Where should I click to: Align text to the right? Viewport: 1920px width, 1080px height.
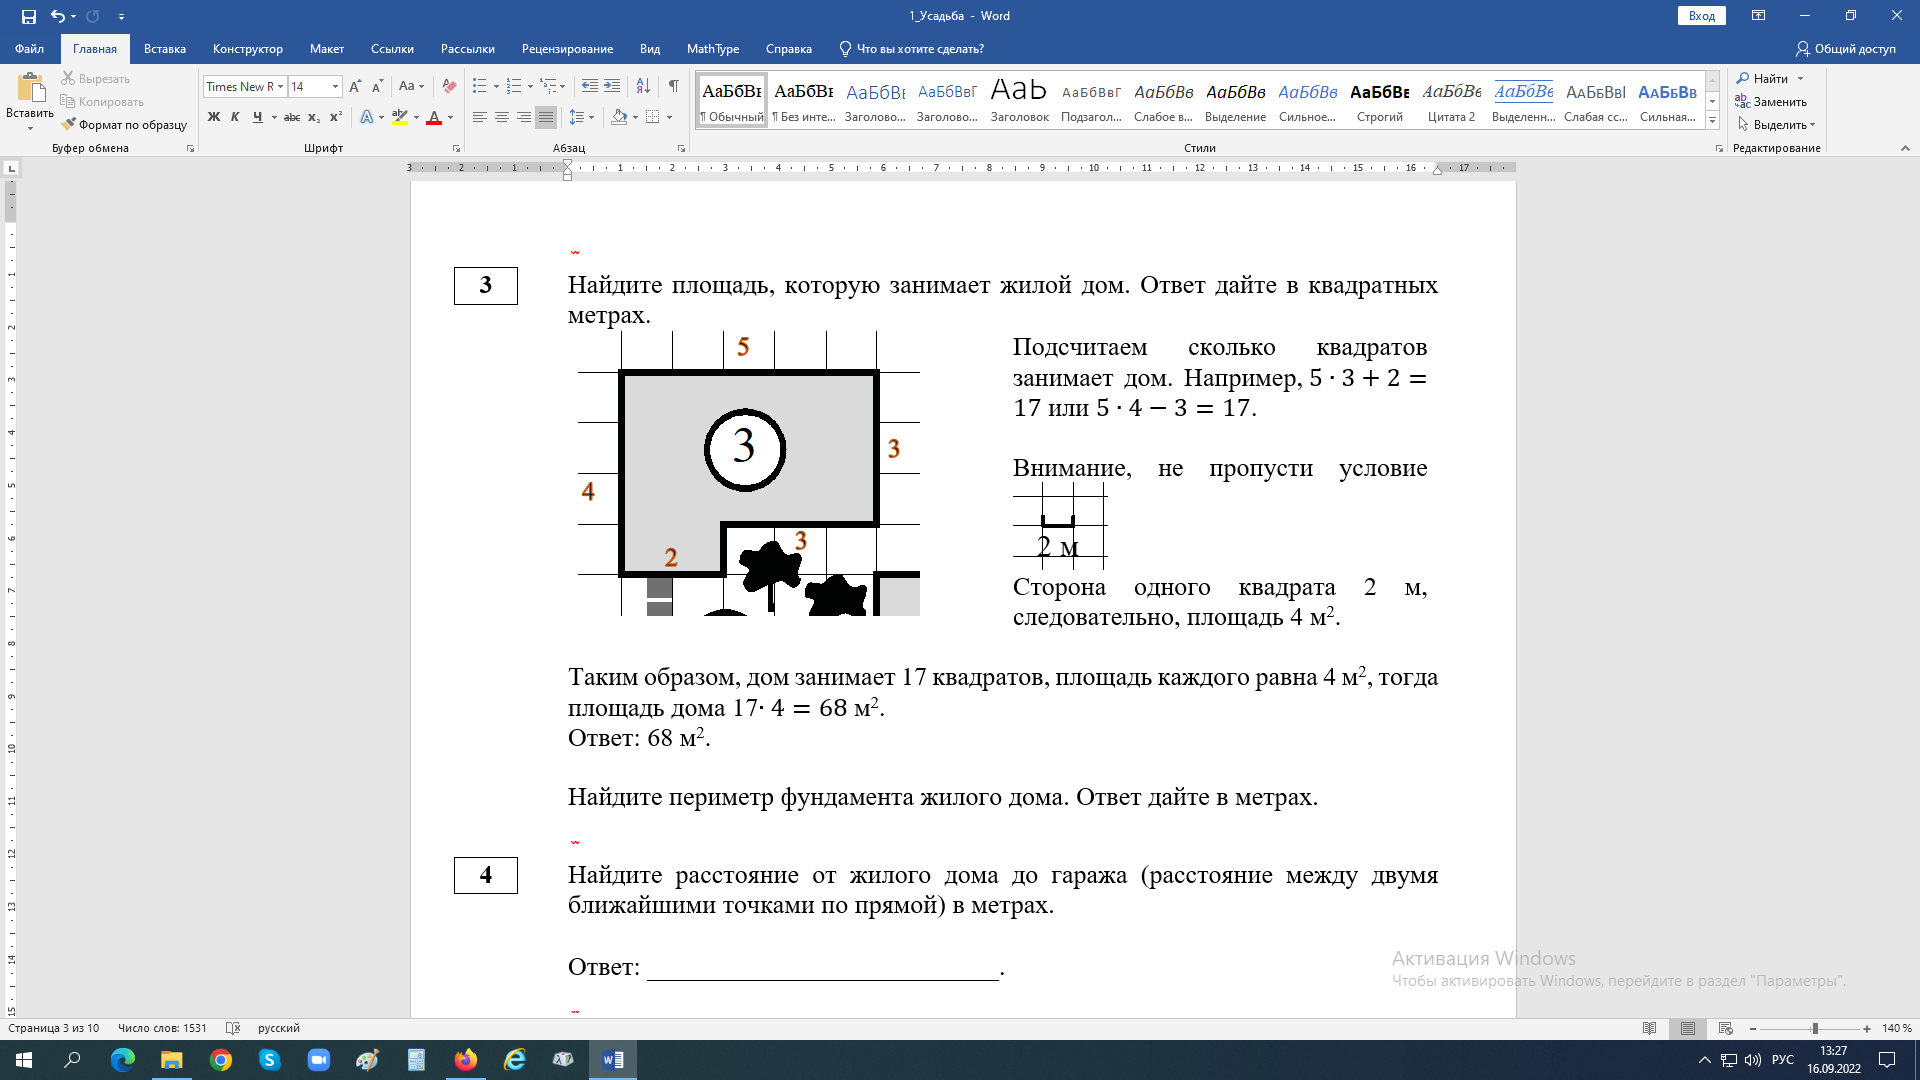[524, 117]
